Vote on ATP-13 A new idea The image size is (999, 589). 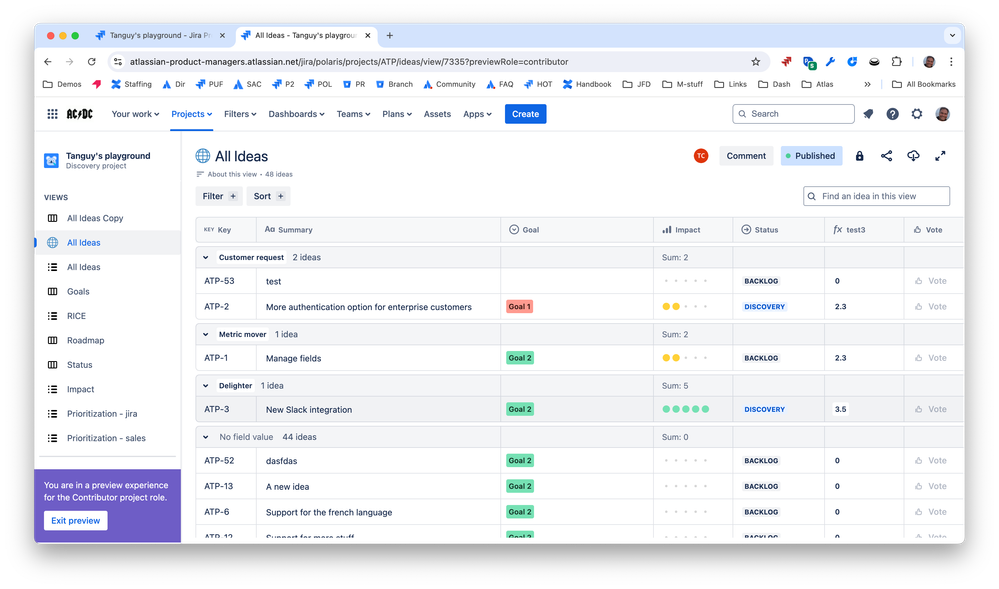pyautogui.click(x=931, y=486)
